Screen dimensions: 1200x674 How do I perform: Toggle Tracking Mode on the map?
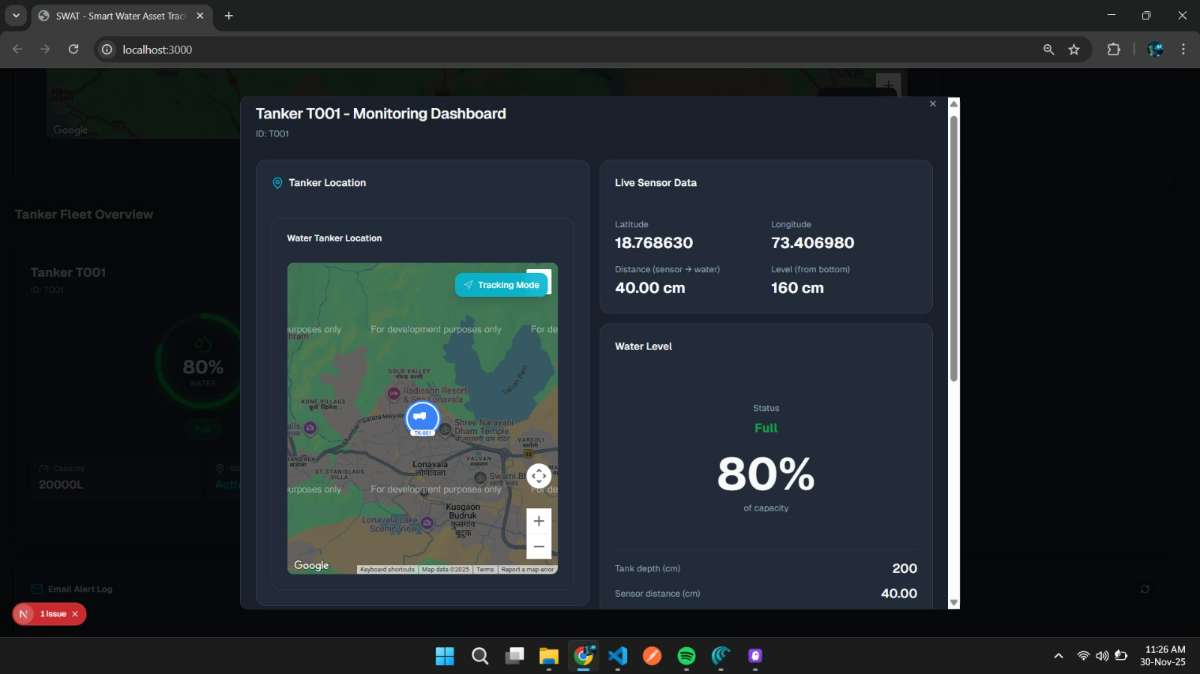(501, 285)
